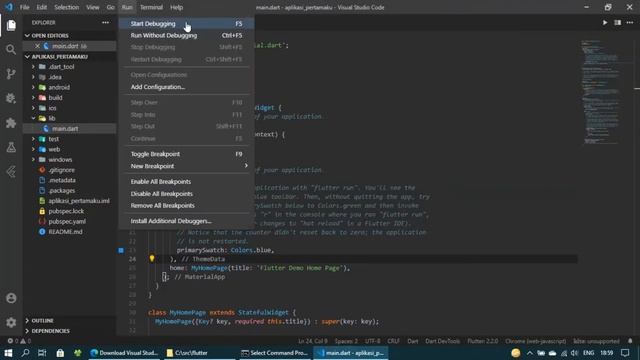This screenshot has height=360, width=640.
Task: Click the Run play icon in editor toolbar
Action: [605, 22]
